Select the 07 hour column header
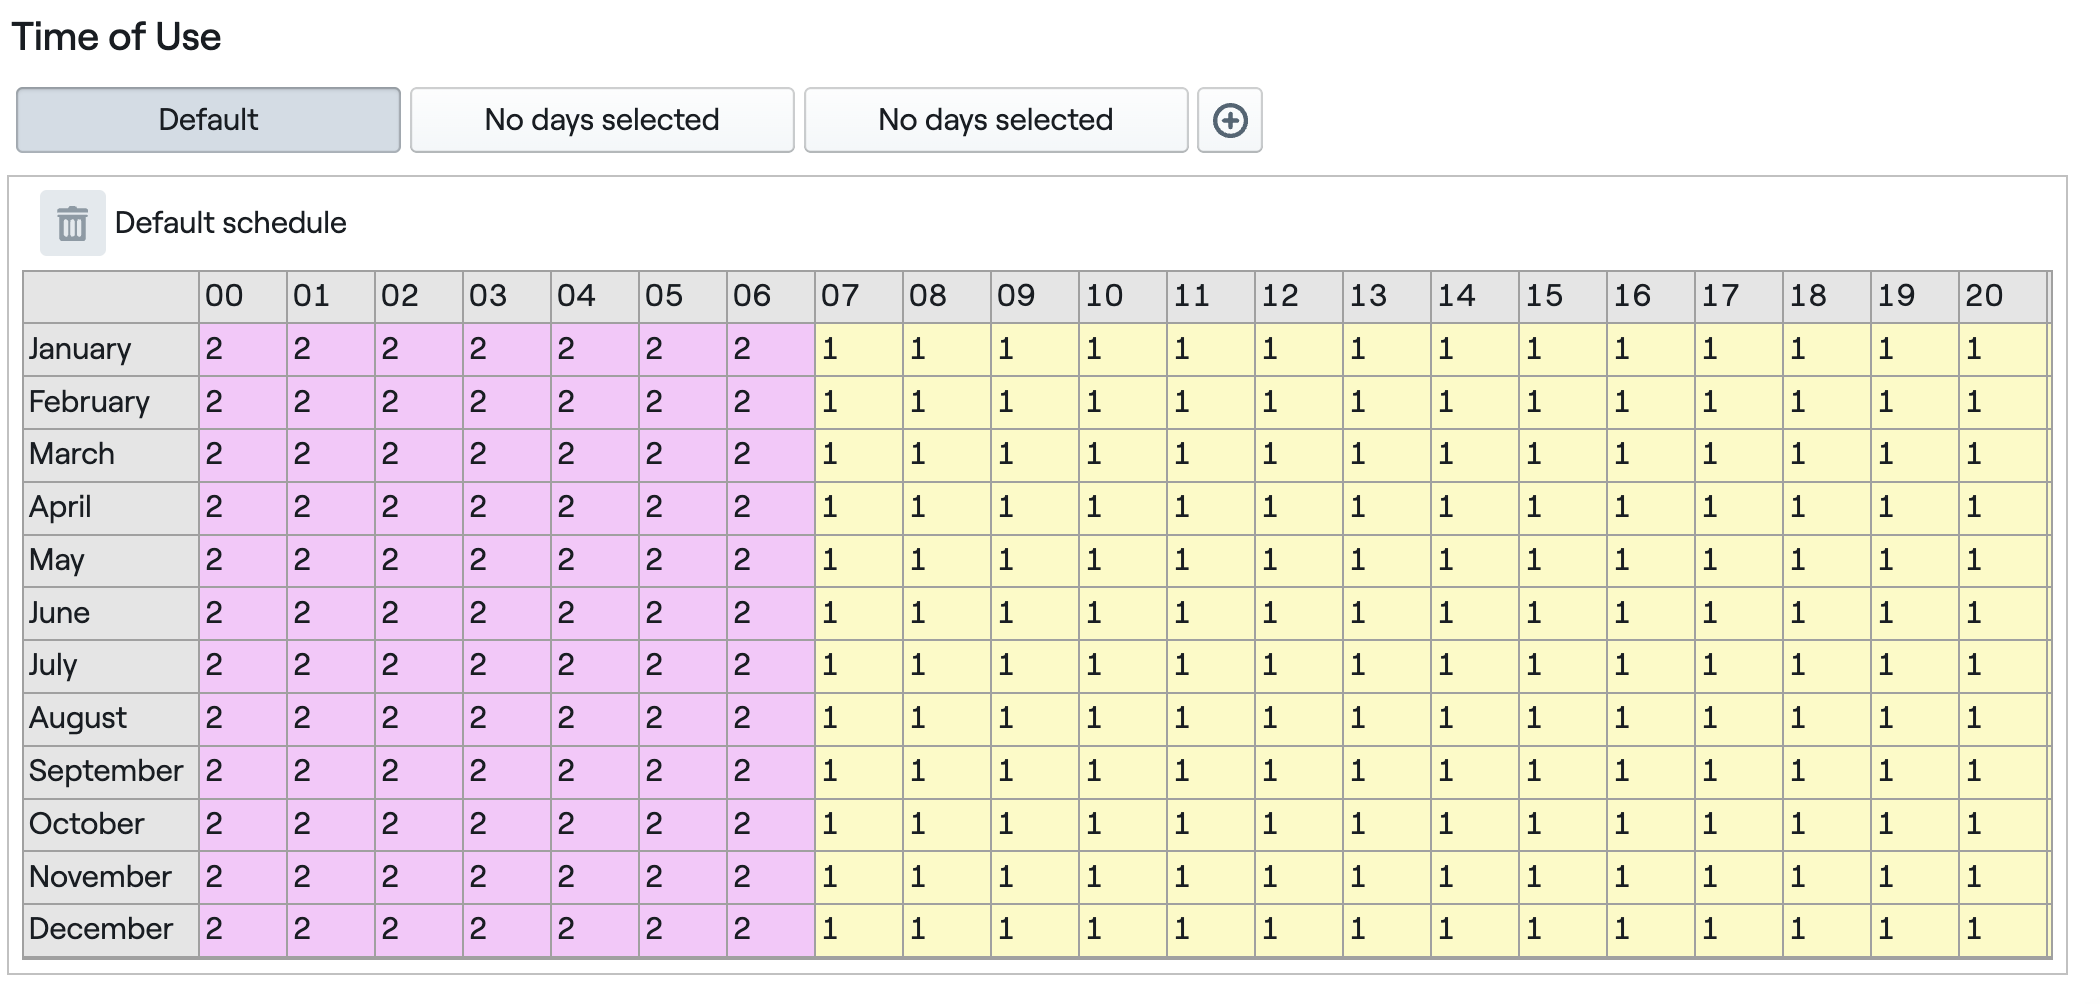This screenshot has height=1004, width=2100. pos(858,296)
